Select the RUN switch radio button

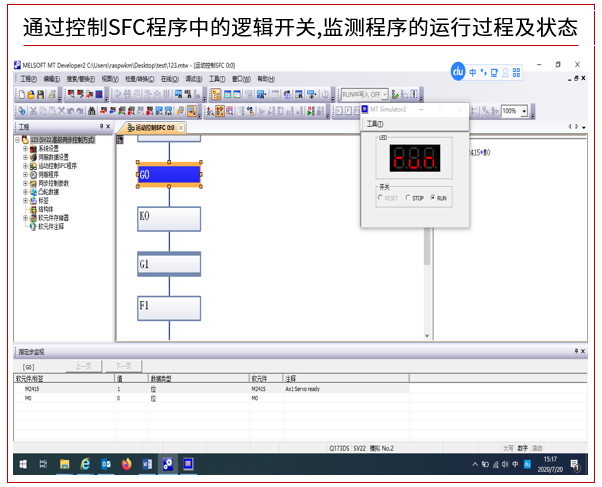[x=433, y=198]
